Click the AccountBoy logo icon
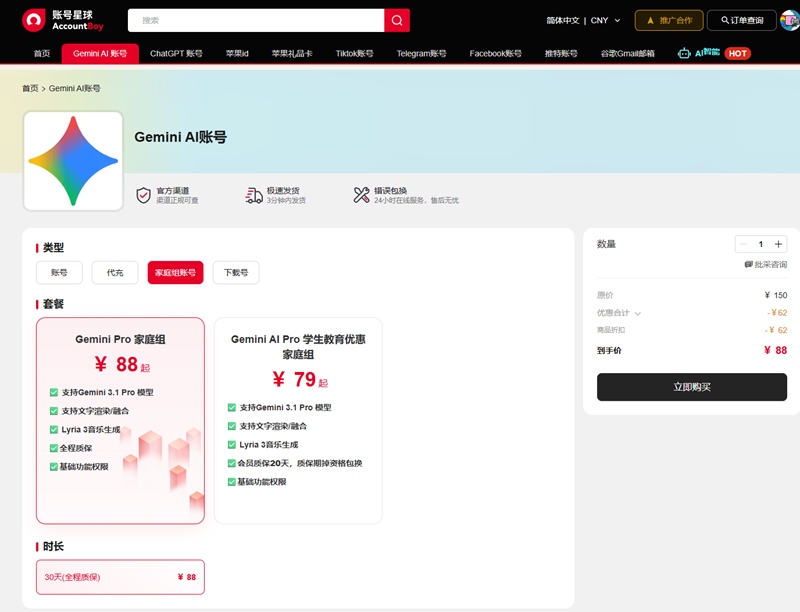The width and height of the screenshot is (800, 612). click(34, 20)
